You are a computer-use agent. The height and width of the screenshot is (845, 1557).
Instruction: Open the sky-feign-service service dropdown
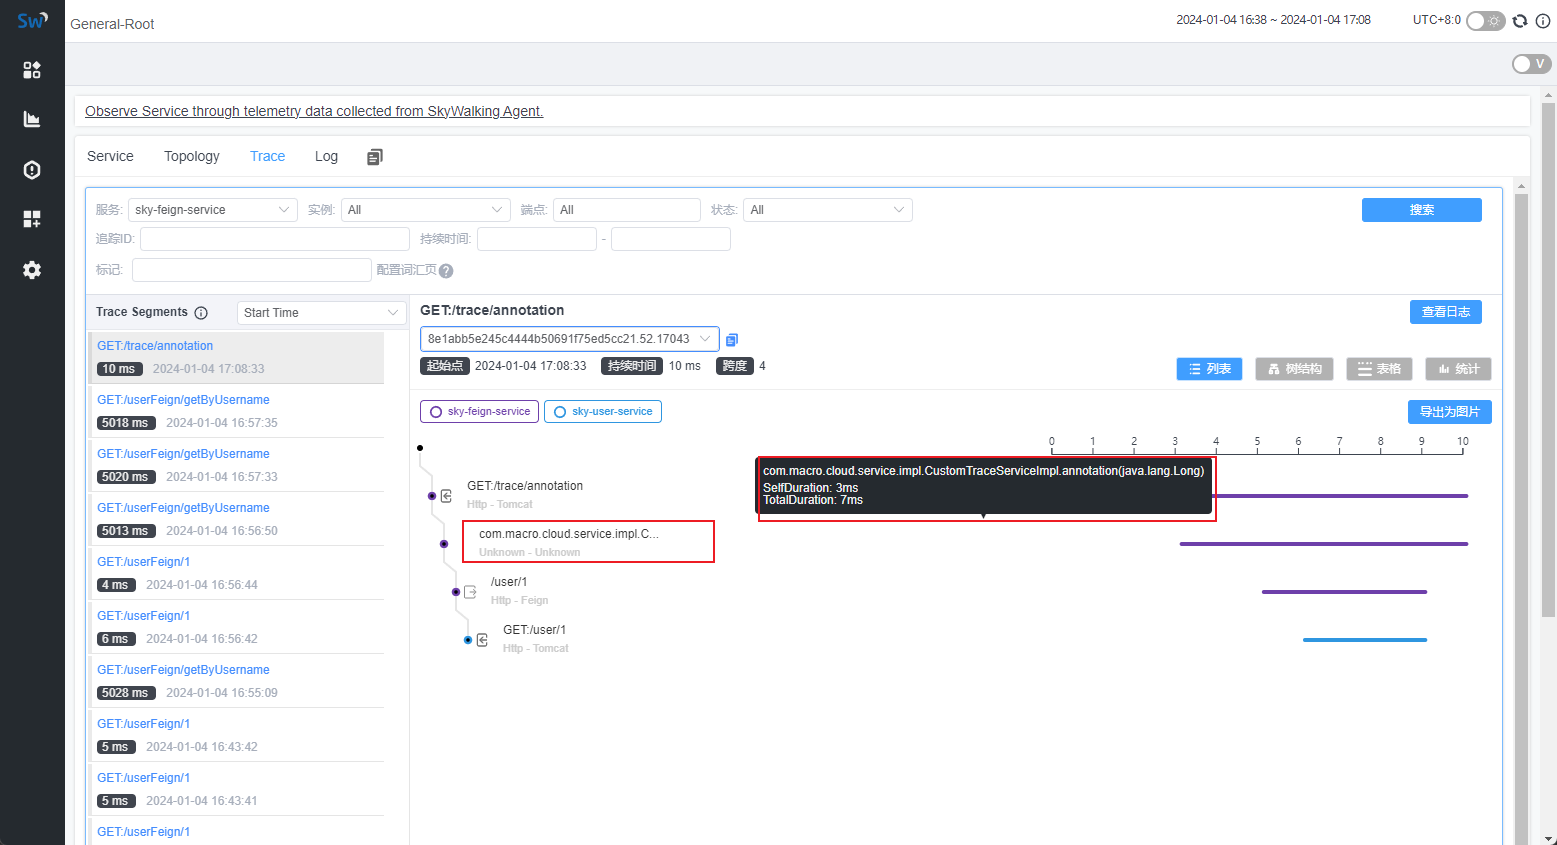[212, 210]
